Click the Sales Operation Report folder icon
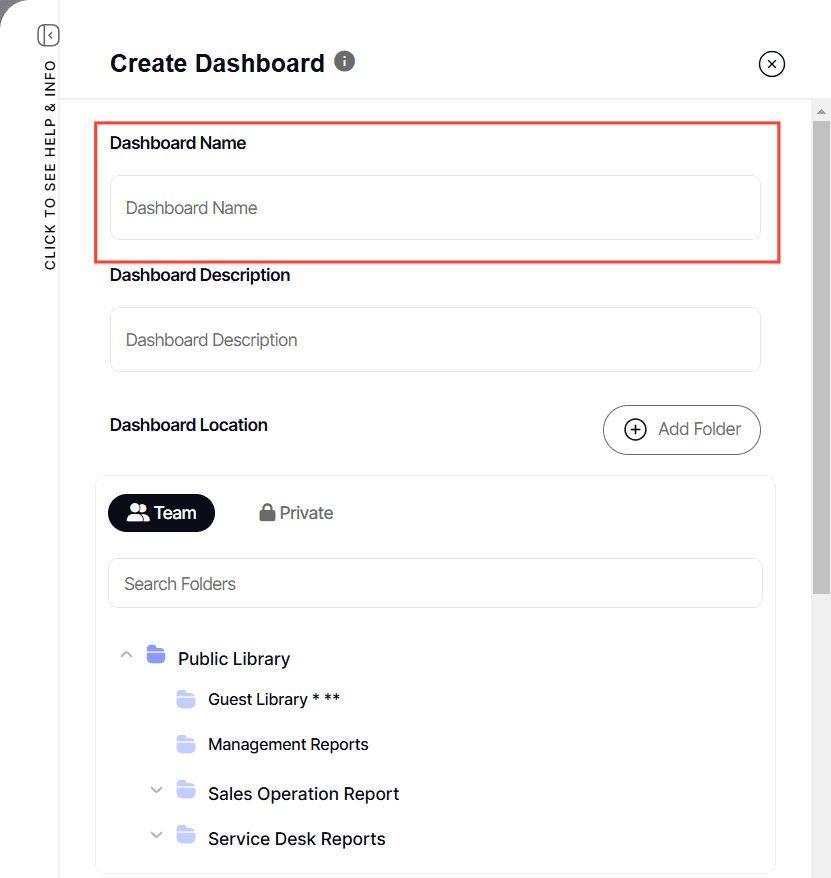831x878 pixels. click(x=186, y=790)
